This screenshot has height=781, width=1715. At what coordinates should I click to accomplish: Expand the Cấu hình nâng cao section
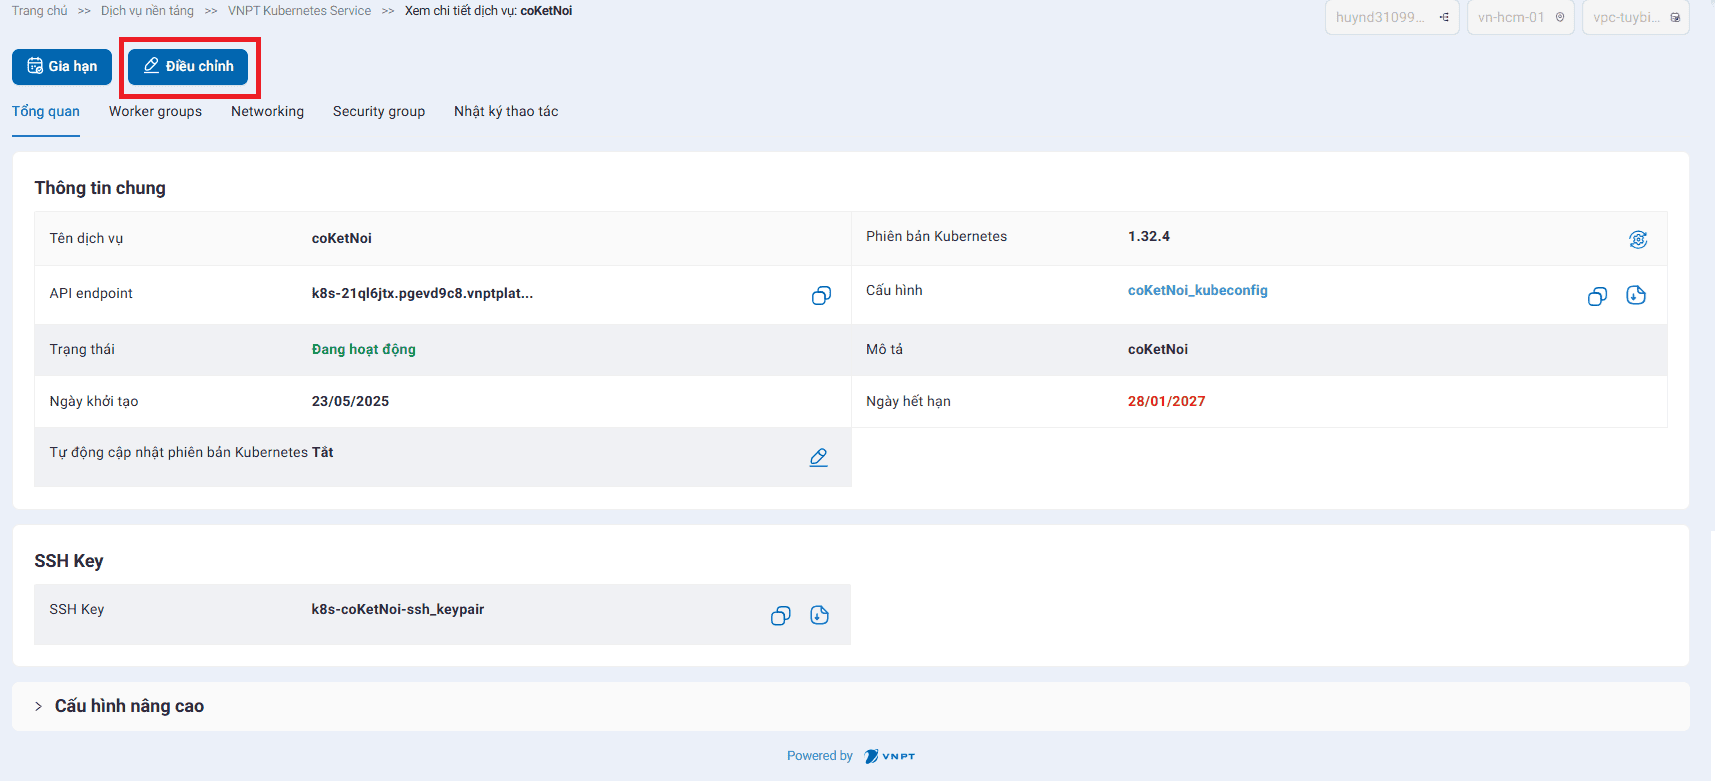point(129,706)
